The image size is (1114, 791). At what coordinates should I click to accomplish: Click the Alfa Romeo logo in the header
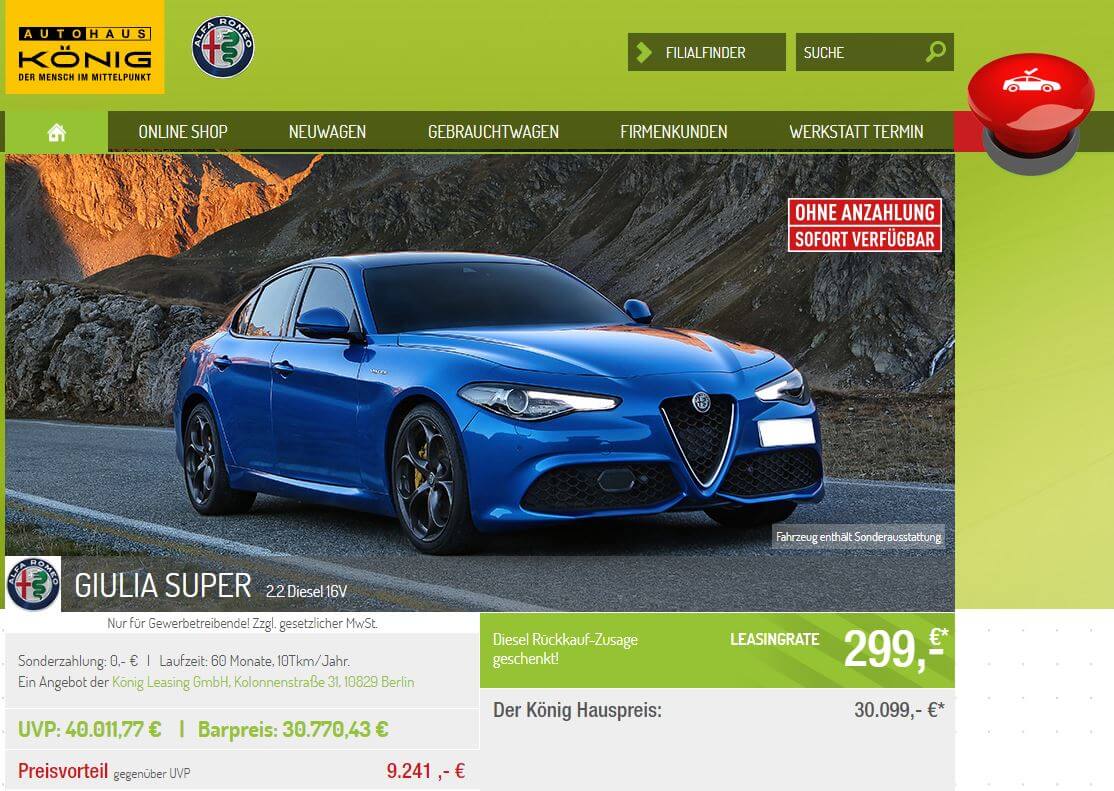(223, 47)
